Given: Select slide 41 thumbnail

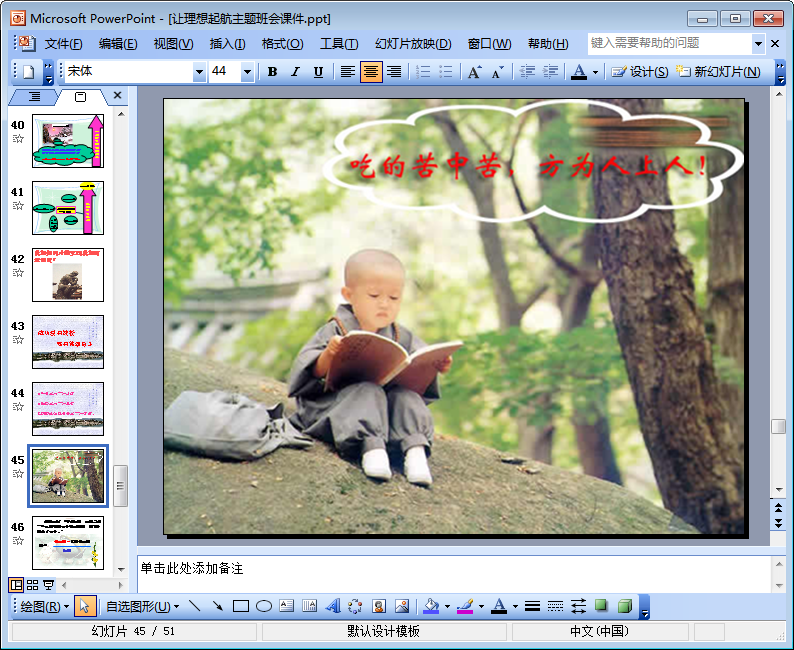Looking at the screenshot, I should tap(68, 208).
